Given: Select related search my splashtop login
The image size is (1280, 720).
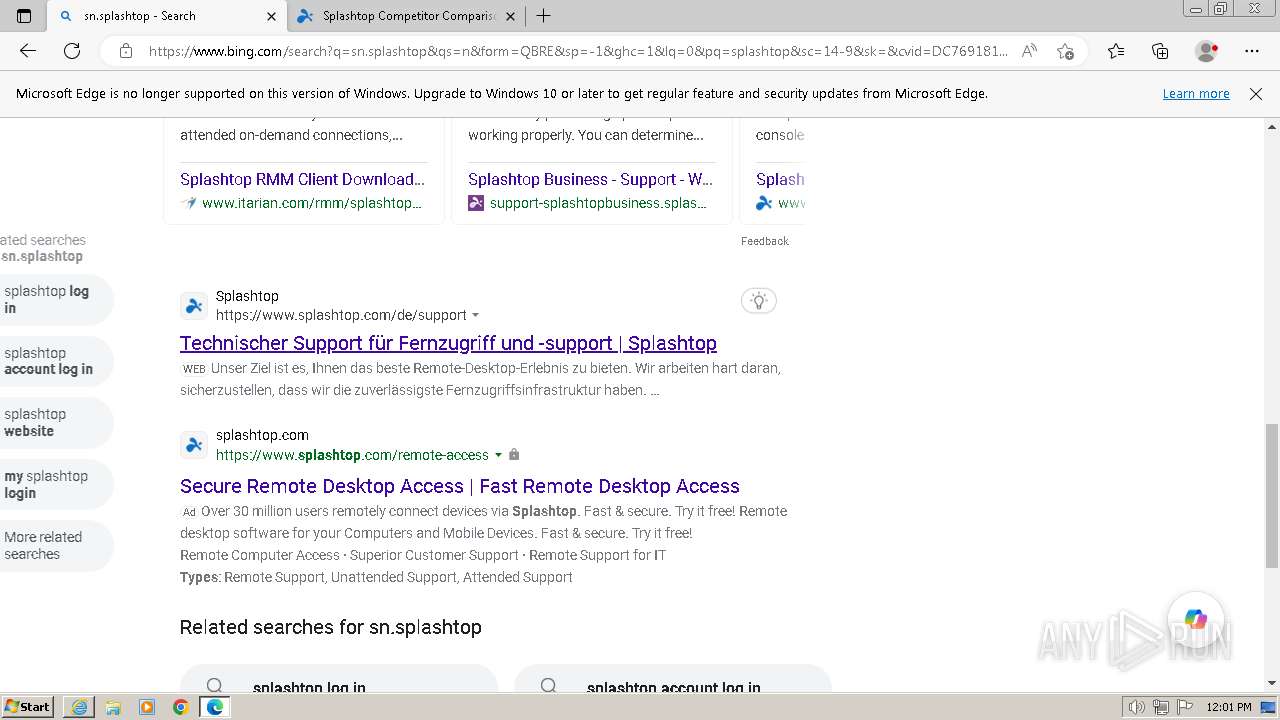Looking at the screenshot, I should (55, 484).
